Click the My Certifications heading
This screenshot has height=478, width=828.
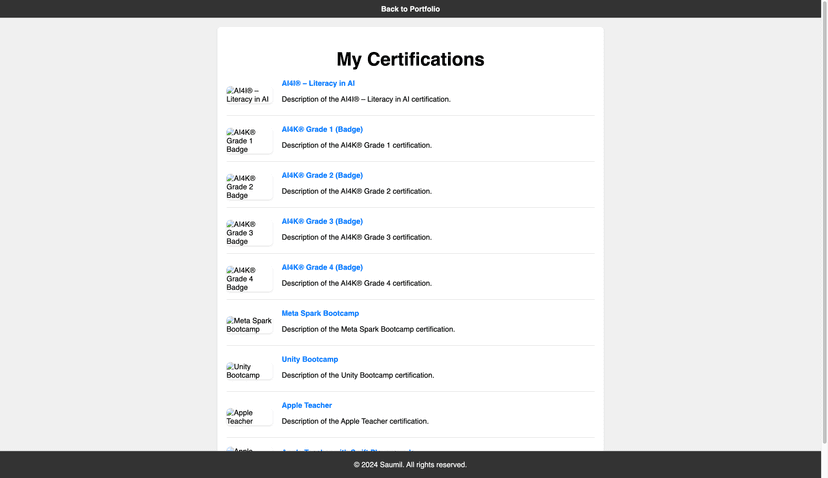tap(410, 59)
